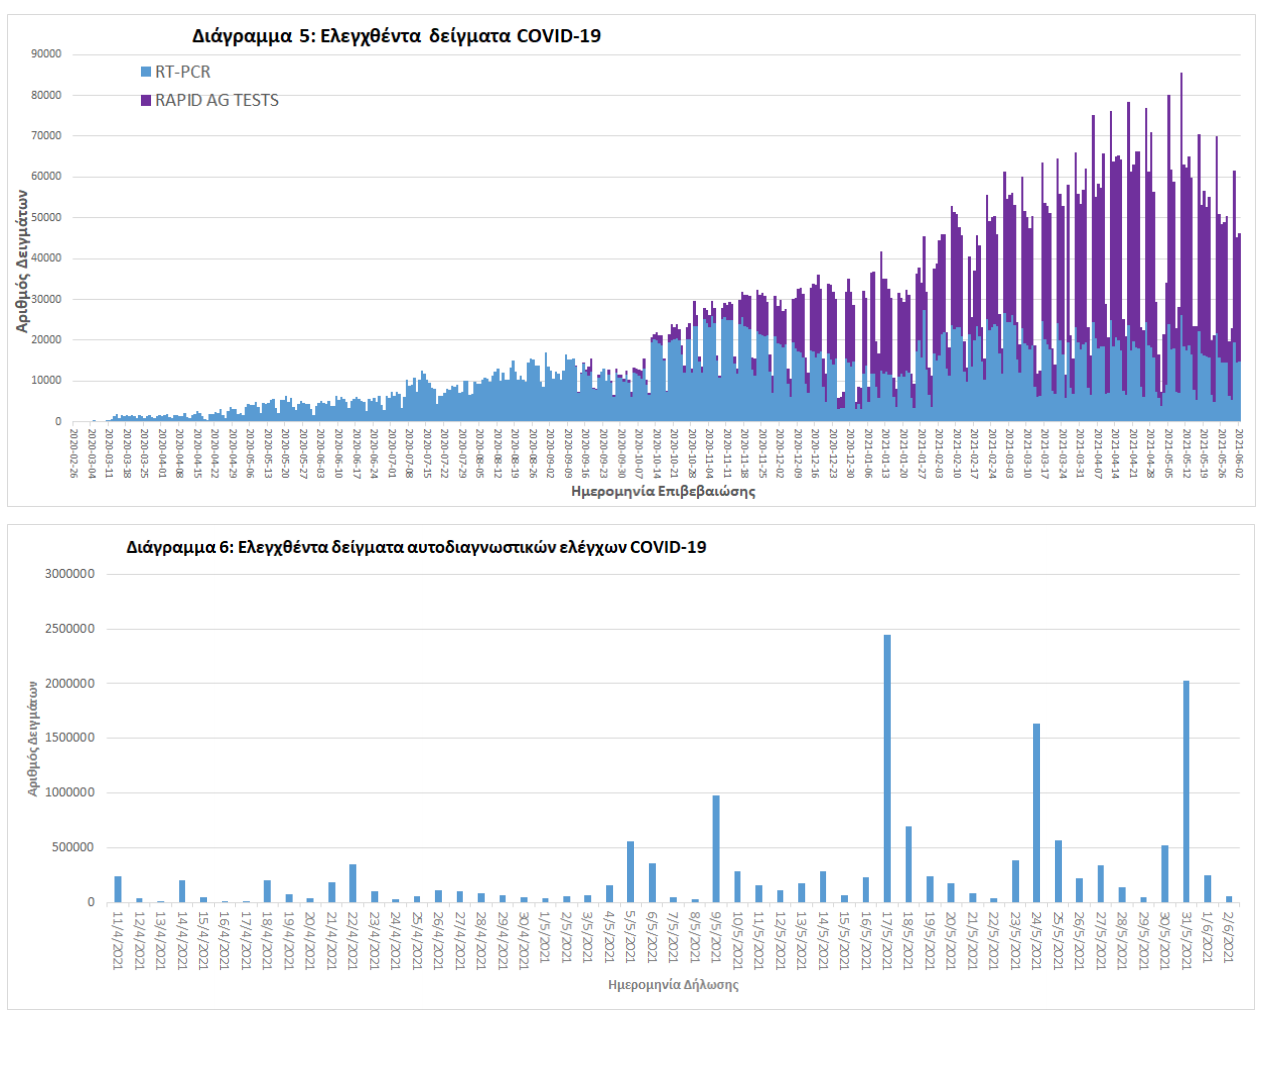
Task: Click the Ημερομηνία Δήλωσης axis title
Action: pyautogui.click(x=673, y=984)
